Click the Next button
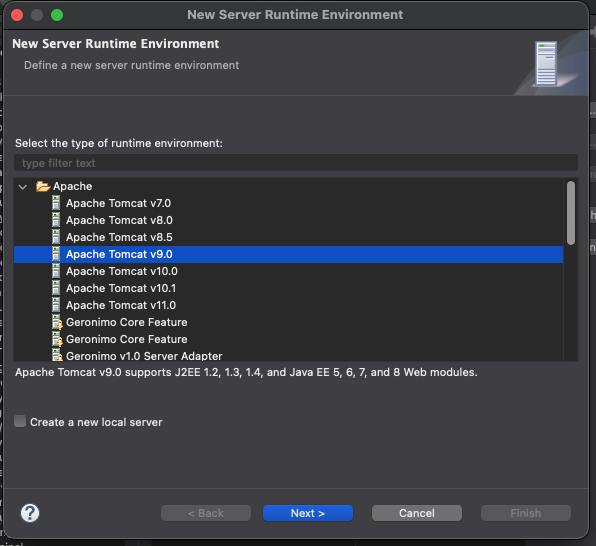 308,513
